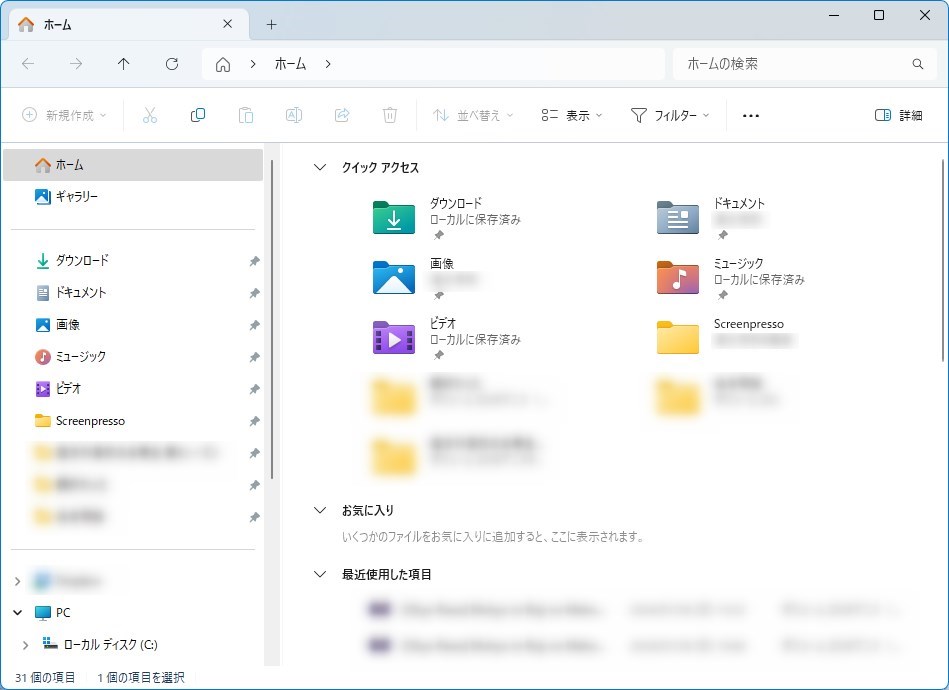Click the ホームの検索 search box
The height and width of the screenshot is (690, 949).
point(795,64)
